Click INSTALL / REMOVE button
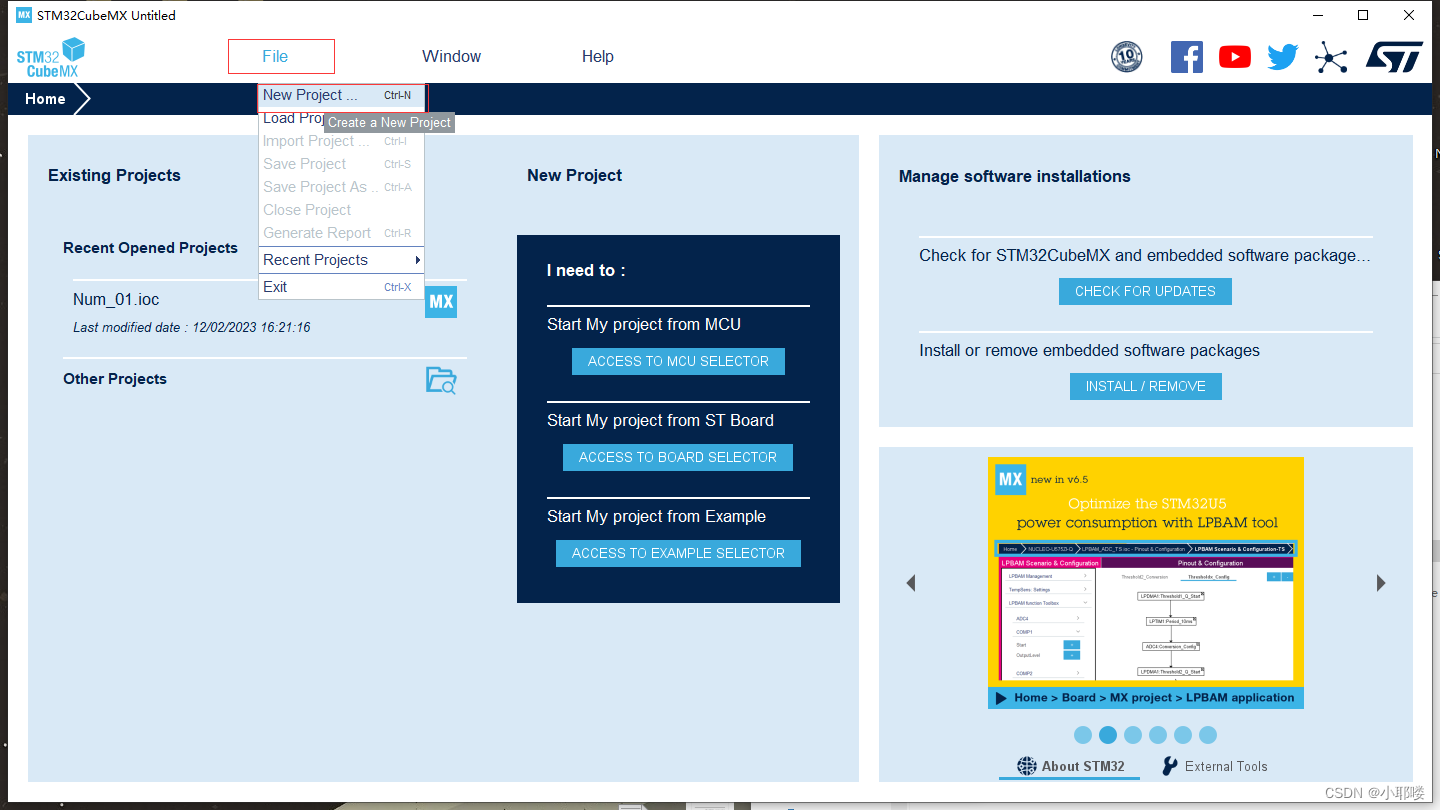Viewport: 1440px width, 810px height. click(1145, 386)
